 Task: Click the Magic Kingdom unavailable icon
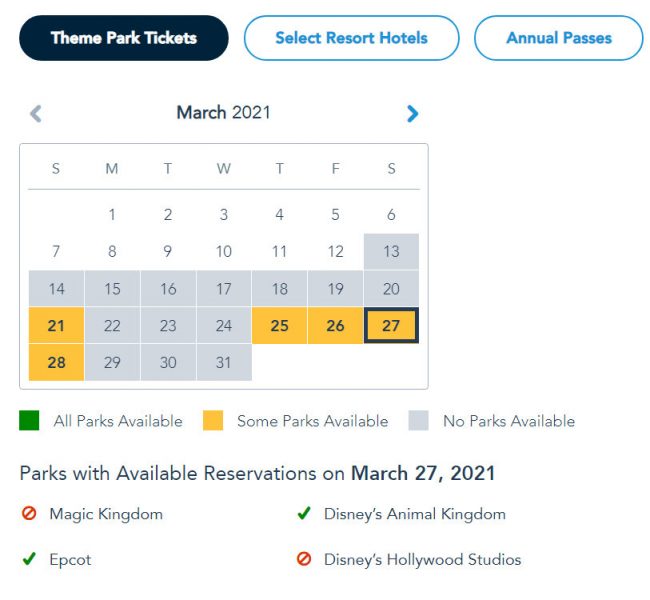pos(29,514)
